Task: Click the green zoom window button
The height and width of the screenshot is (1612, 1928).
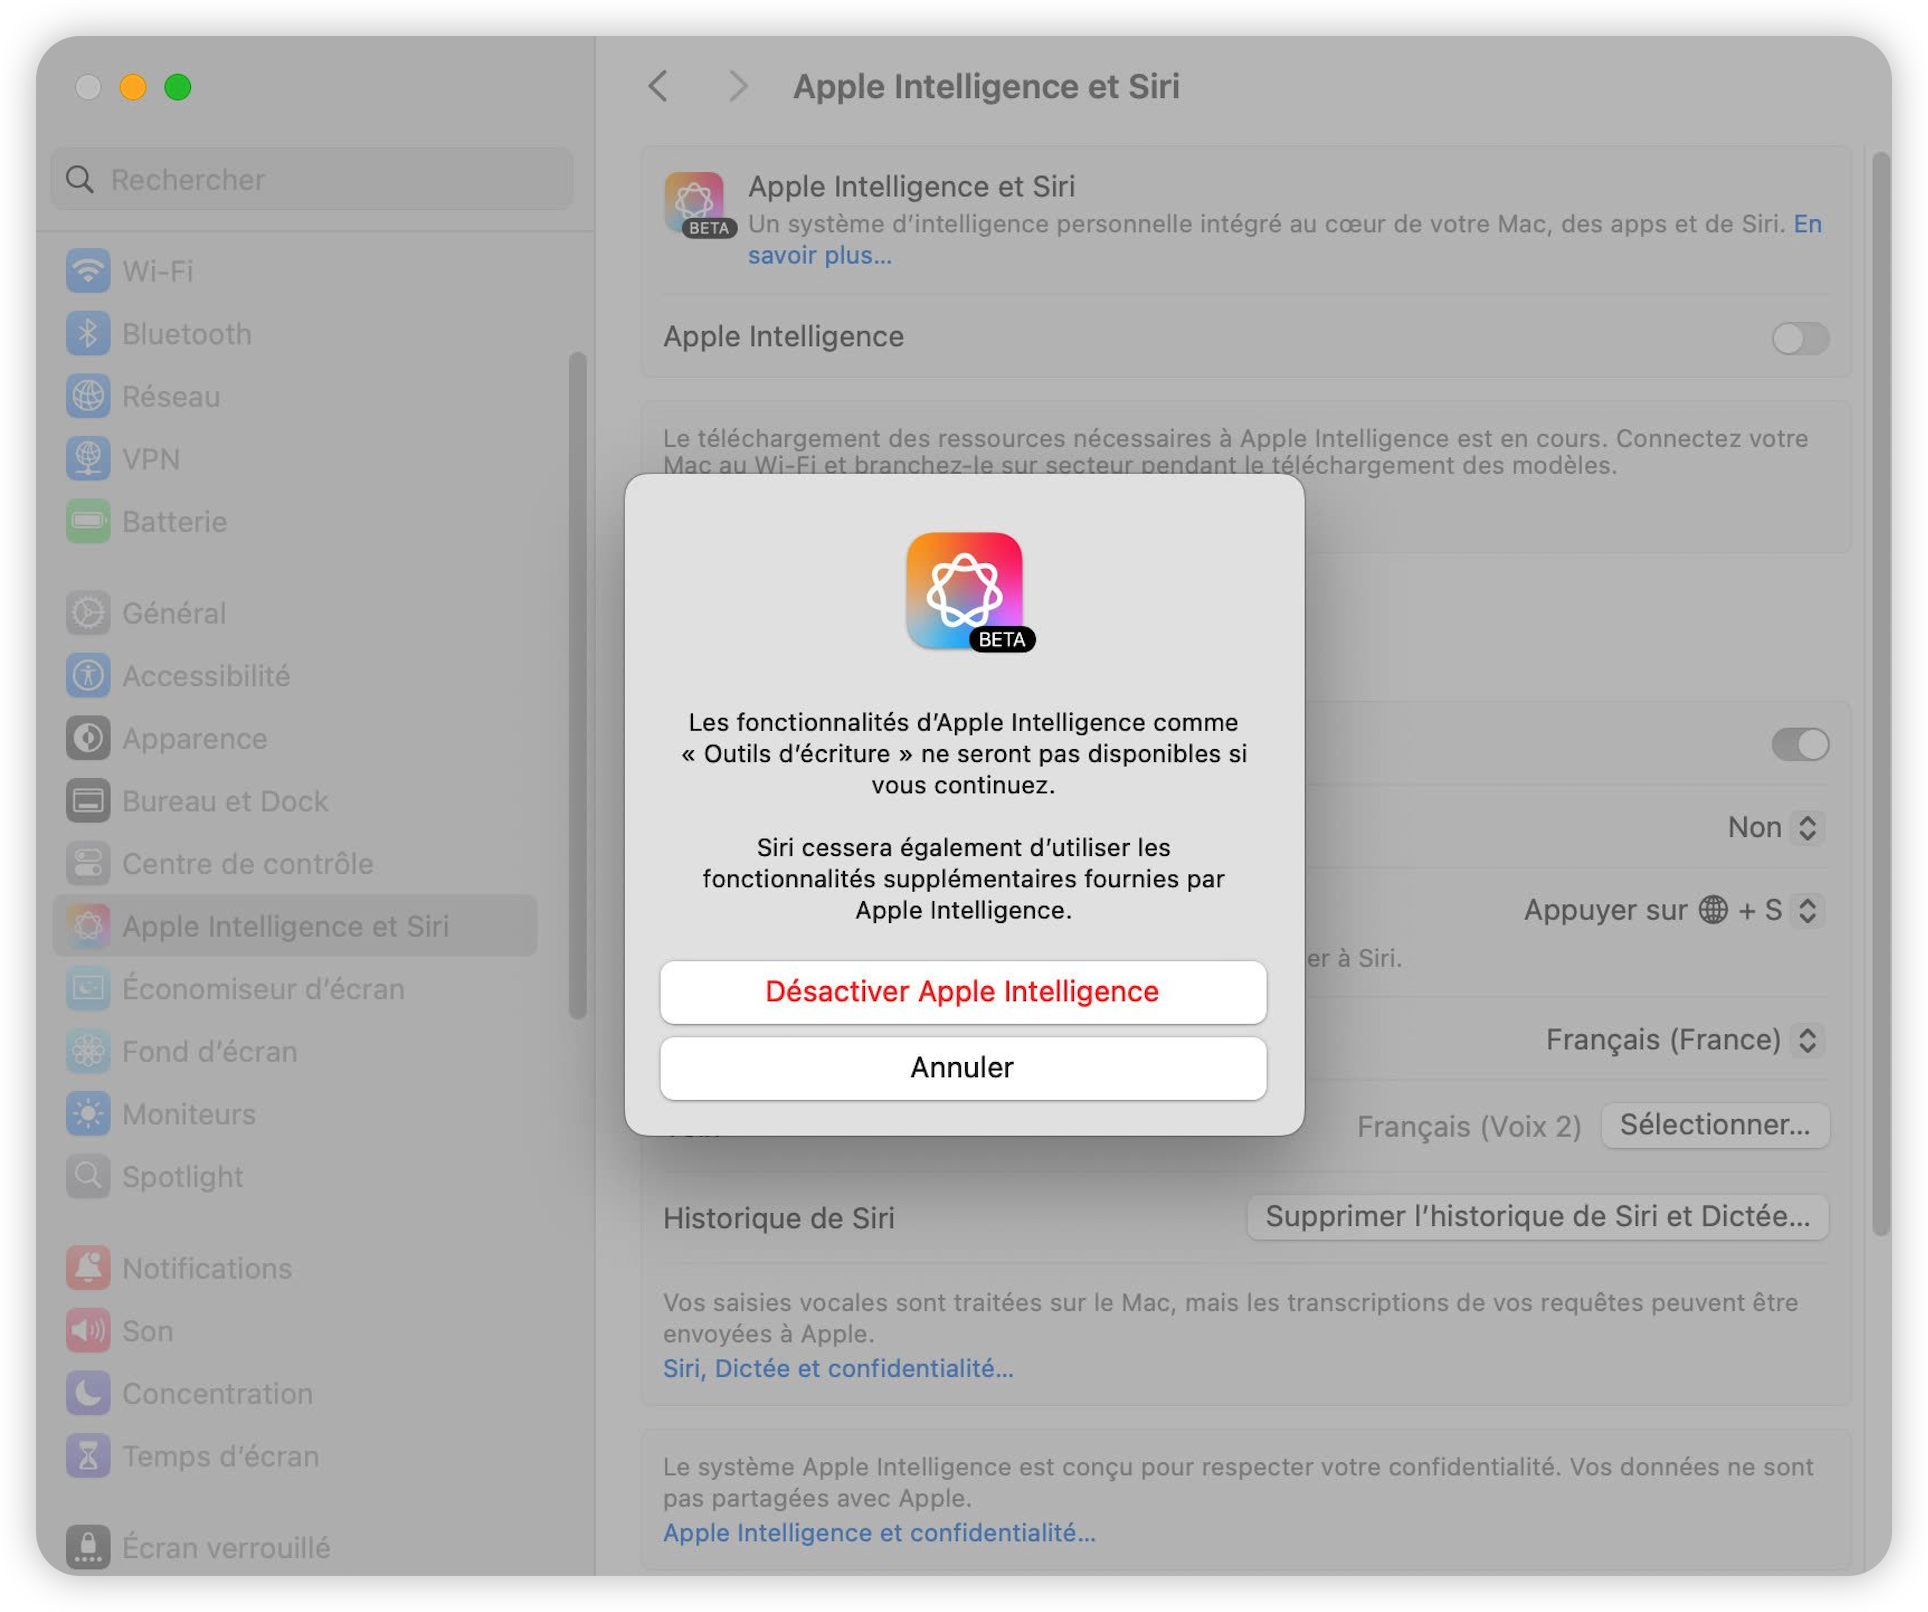Action: click(x=178, y=87)
